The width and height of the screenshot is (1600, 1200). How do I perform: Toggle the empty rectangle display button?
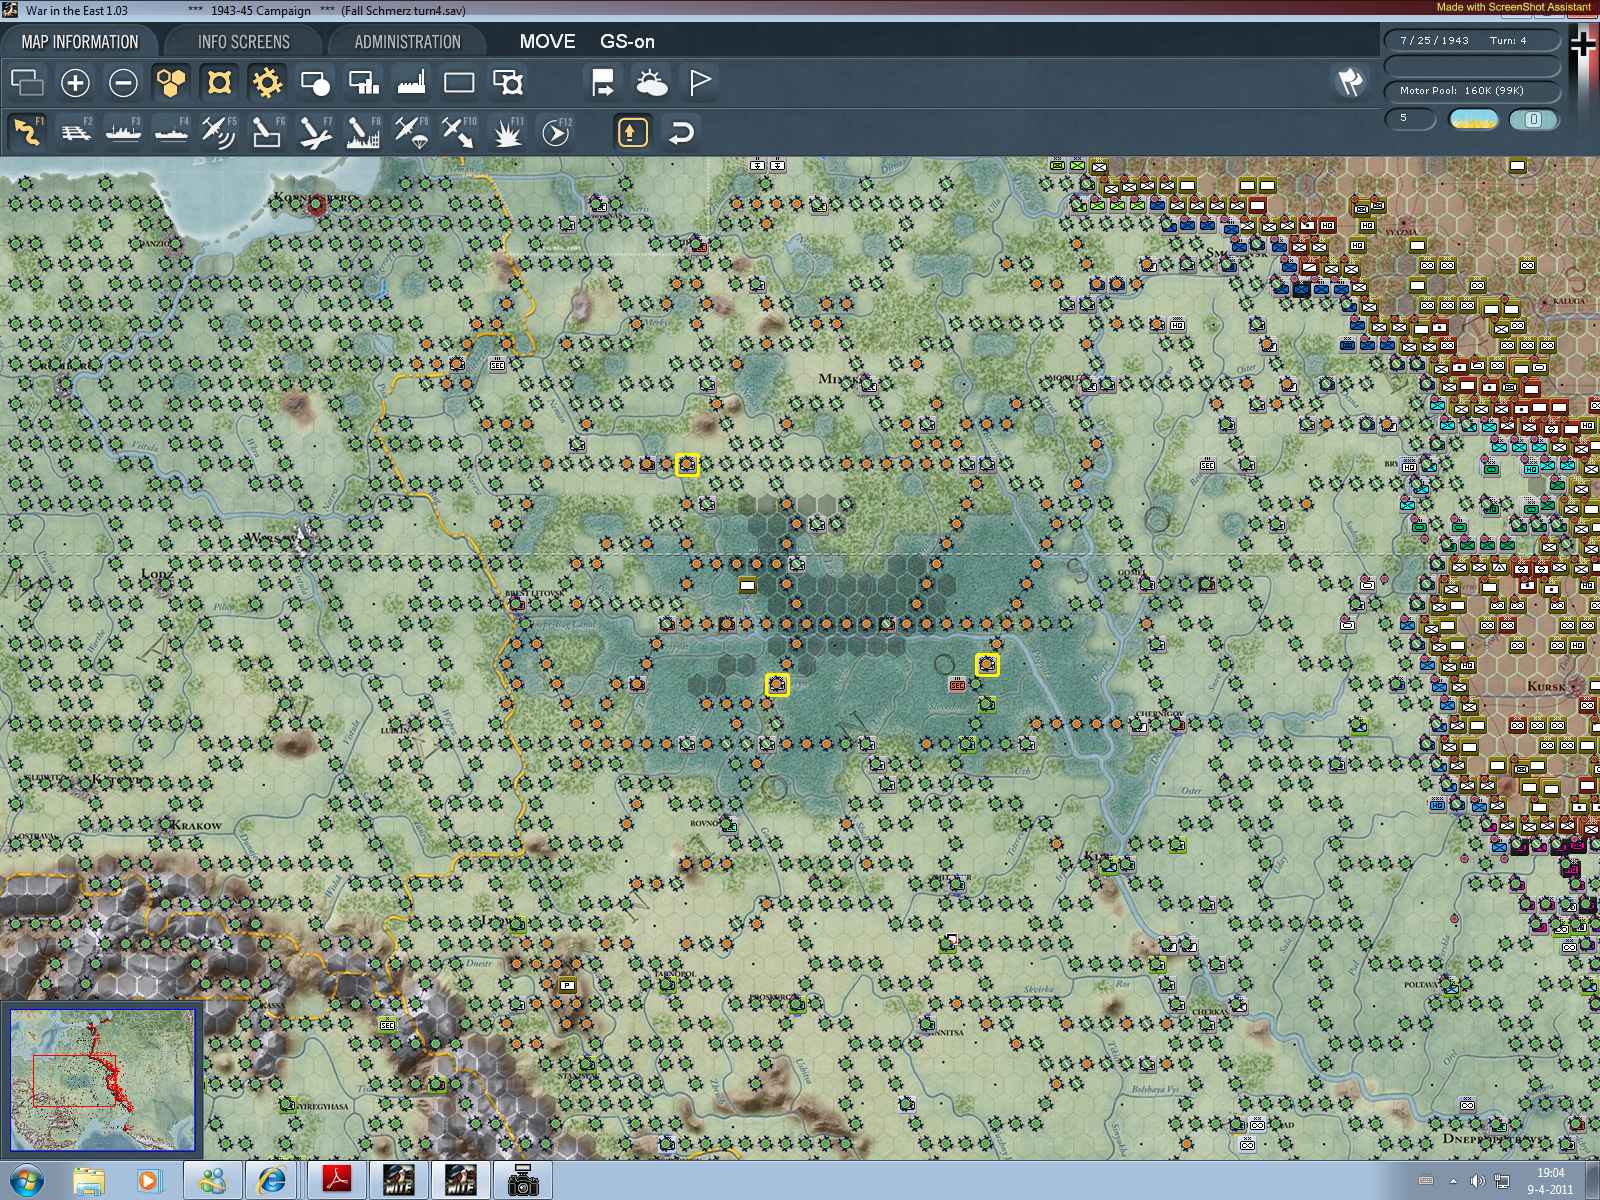pos(459,82)
